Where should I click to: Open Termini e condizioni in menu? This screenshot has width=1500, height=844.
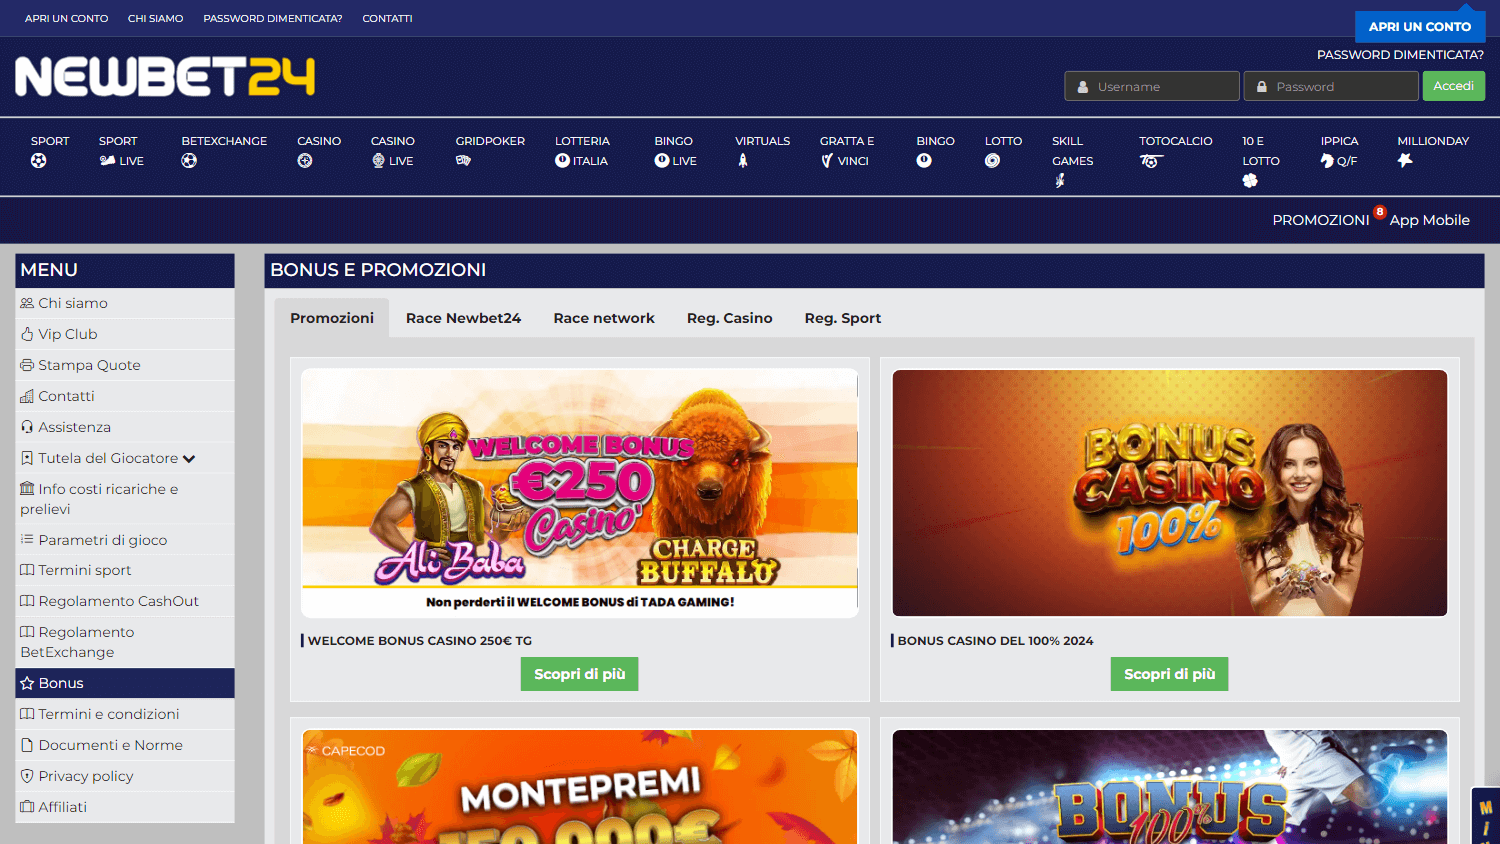(125, 714)
